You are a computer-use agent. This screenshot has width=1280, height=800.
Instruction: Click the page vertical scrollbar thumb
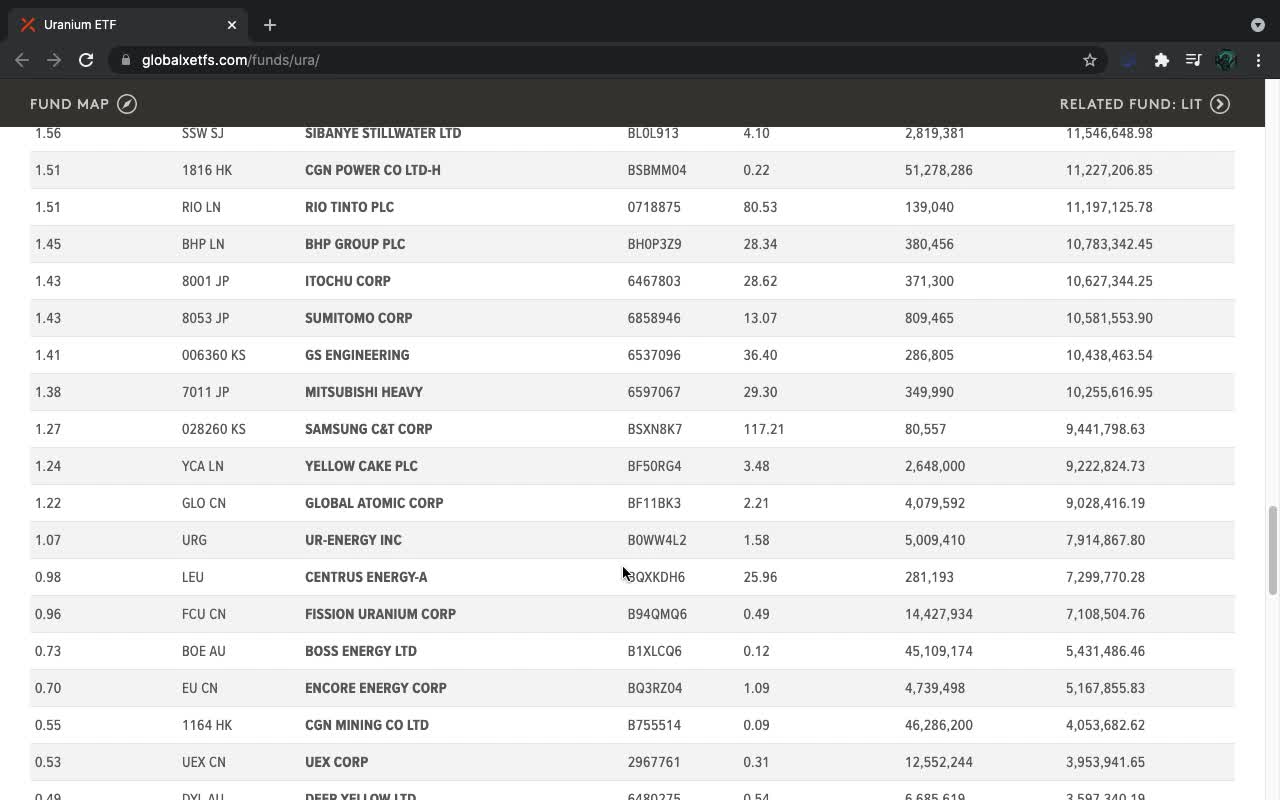coord(1273,550)
